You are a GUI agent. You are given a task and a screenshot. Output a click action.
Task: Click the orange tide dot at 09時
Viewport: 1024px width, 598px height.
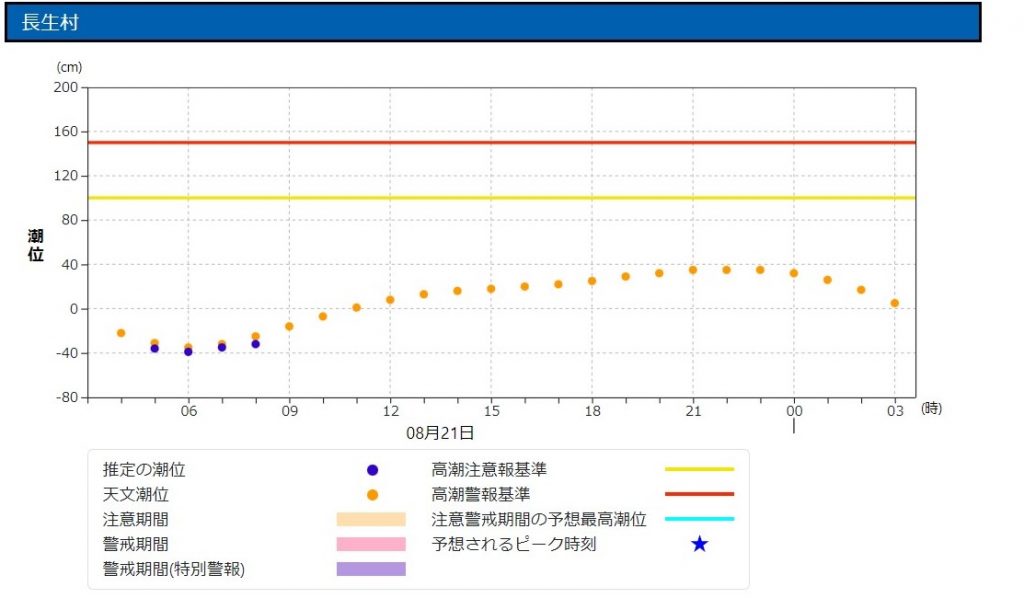(289, 326)
